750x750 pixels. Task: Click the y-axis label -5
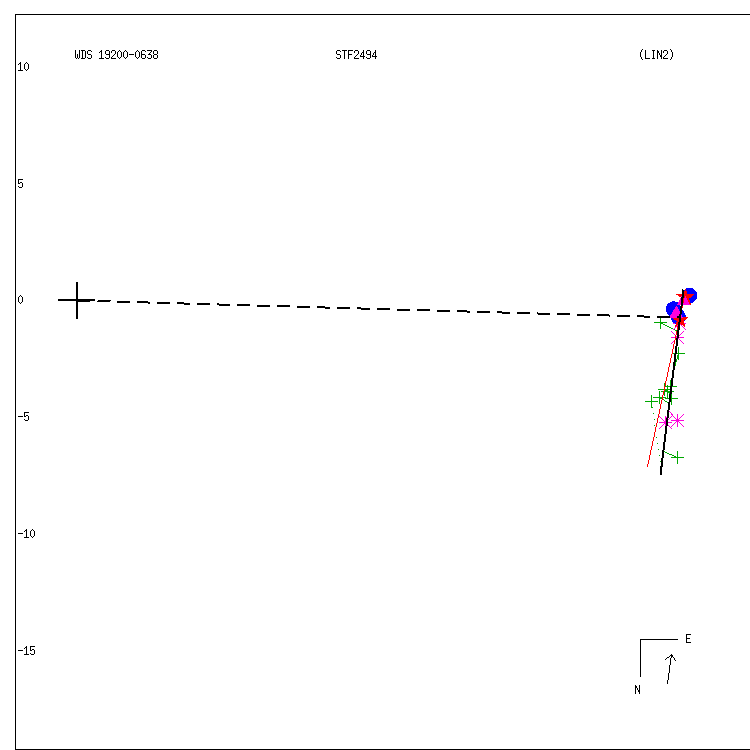click(x=23, y=417)
